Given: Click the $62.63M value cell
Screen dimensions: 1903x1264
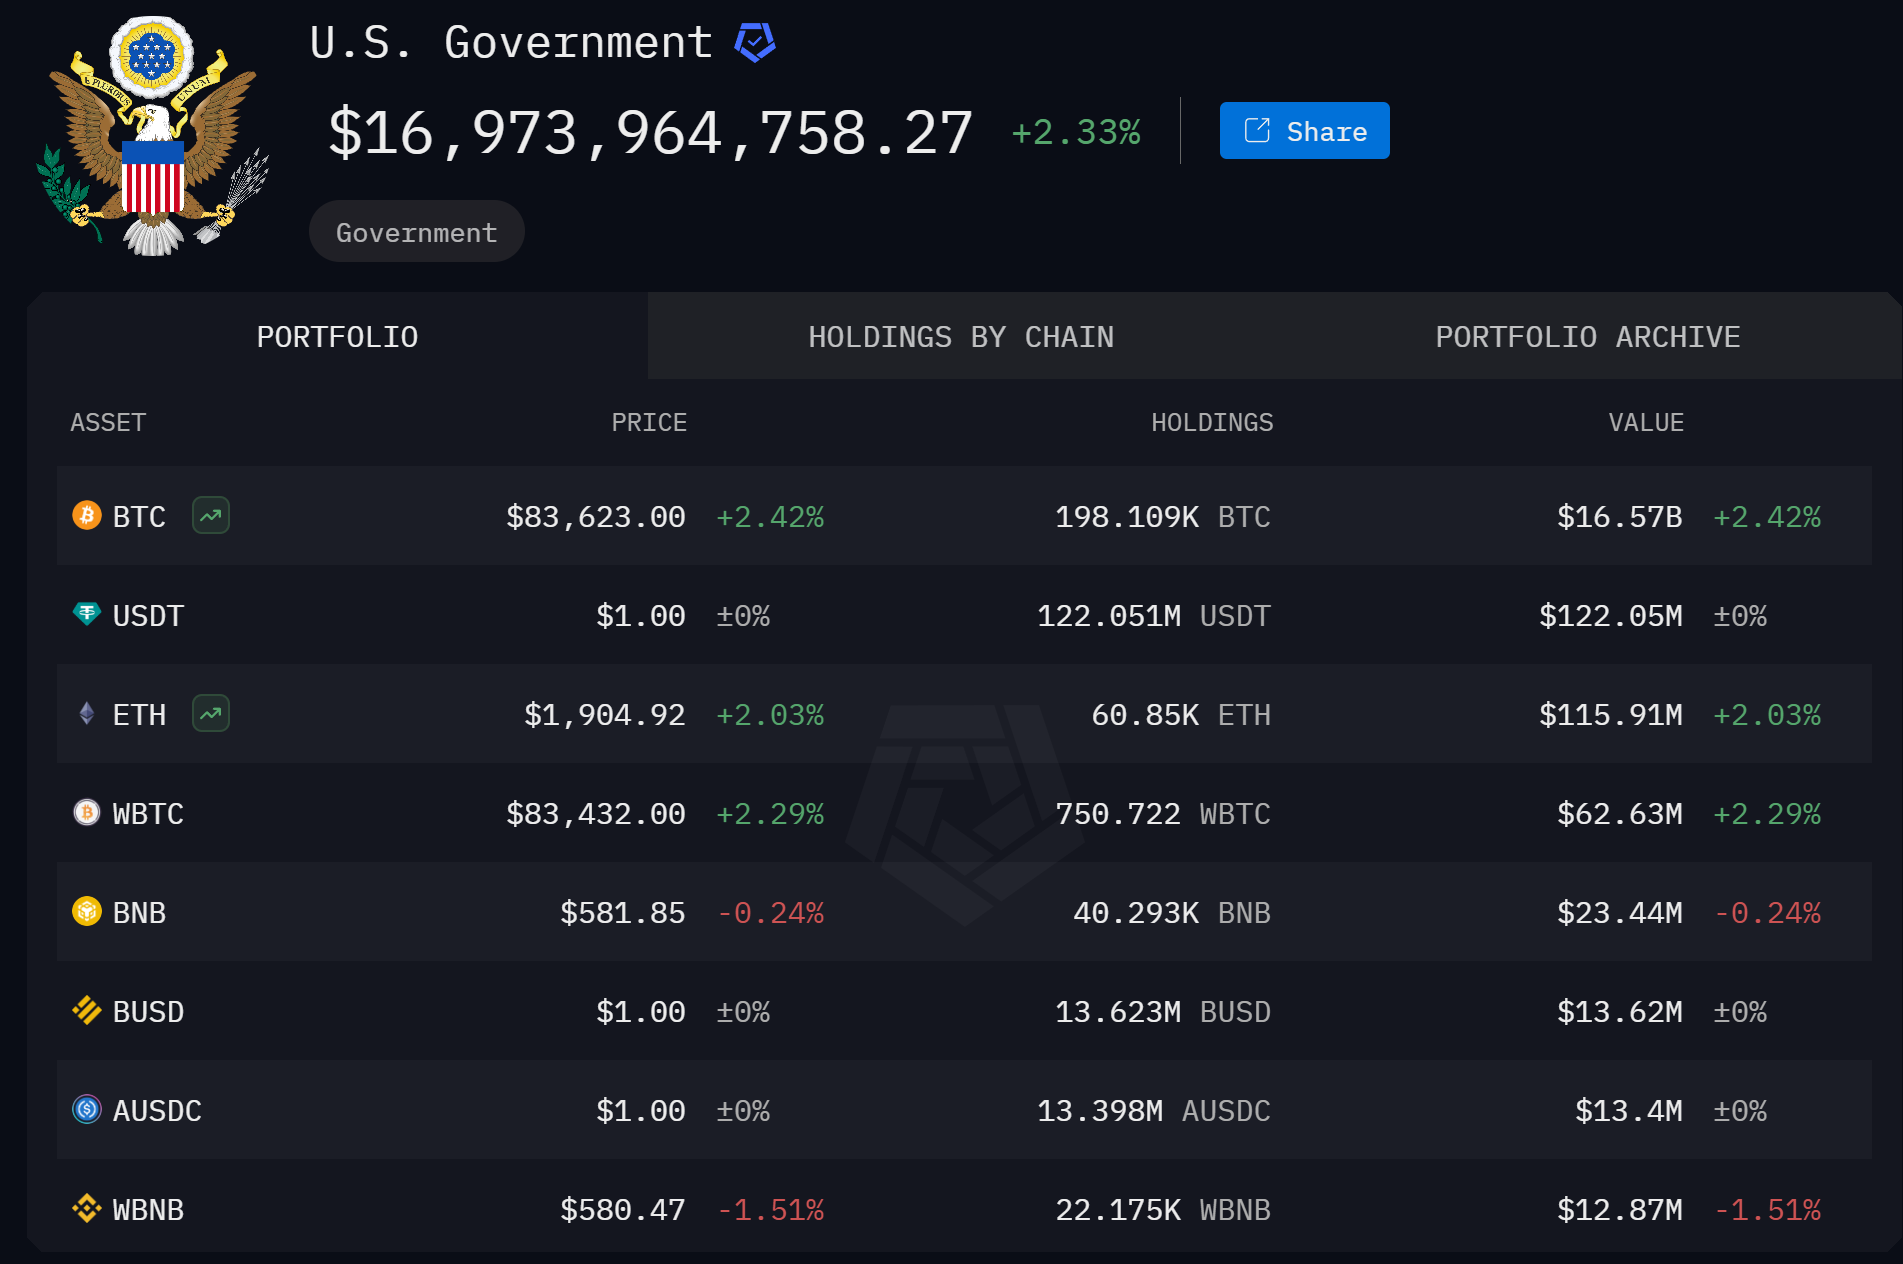Looking at the screenshot, I should 1620,814.
